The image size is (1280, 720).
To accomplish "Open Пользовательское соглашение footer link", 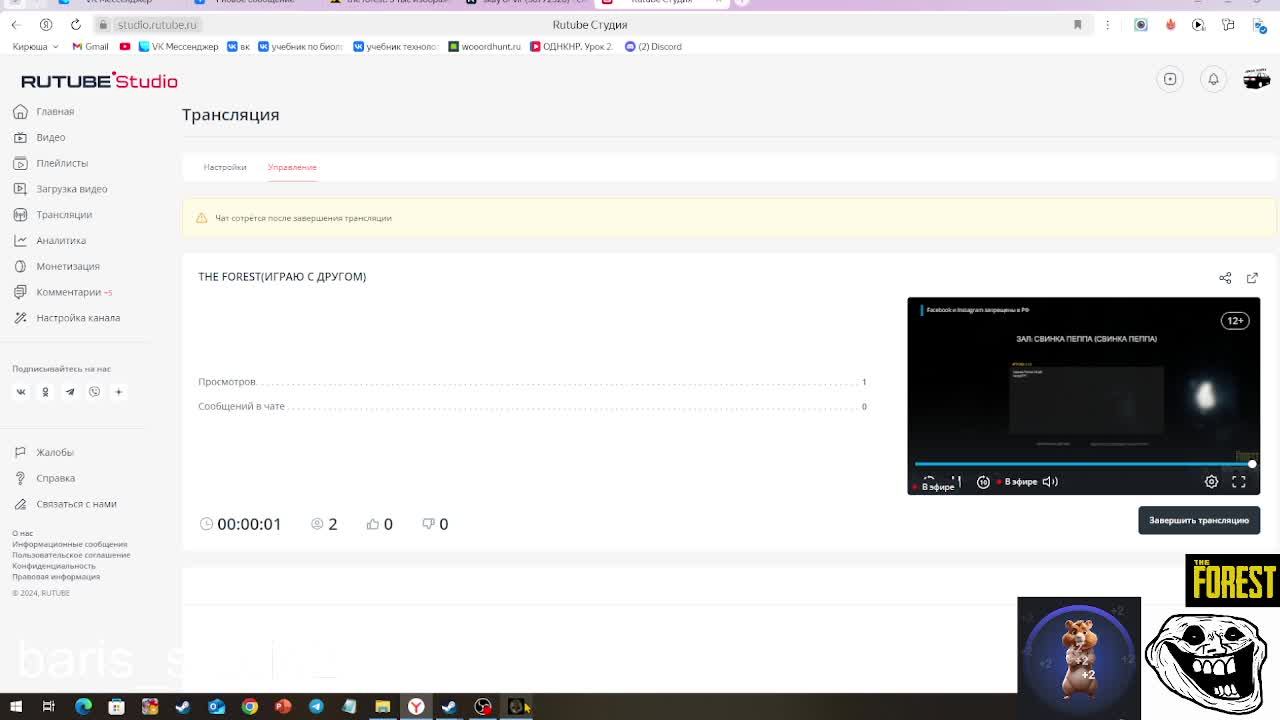I will 71,555.
